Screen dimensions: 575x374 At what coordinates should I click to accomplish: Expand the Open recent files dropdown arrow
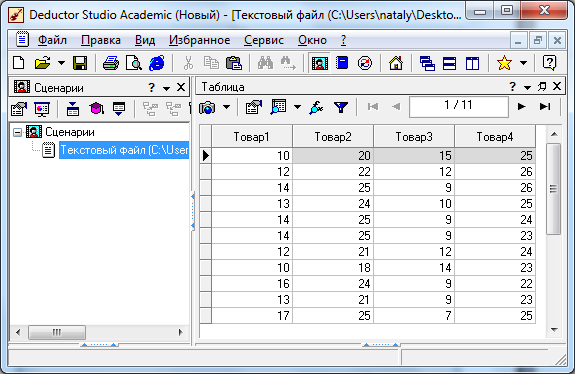click(x=61, y=63)
